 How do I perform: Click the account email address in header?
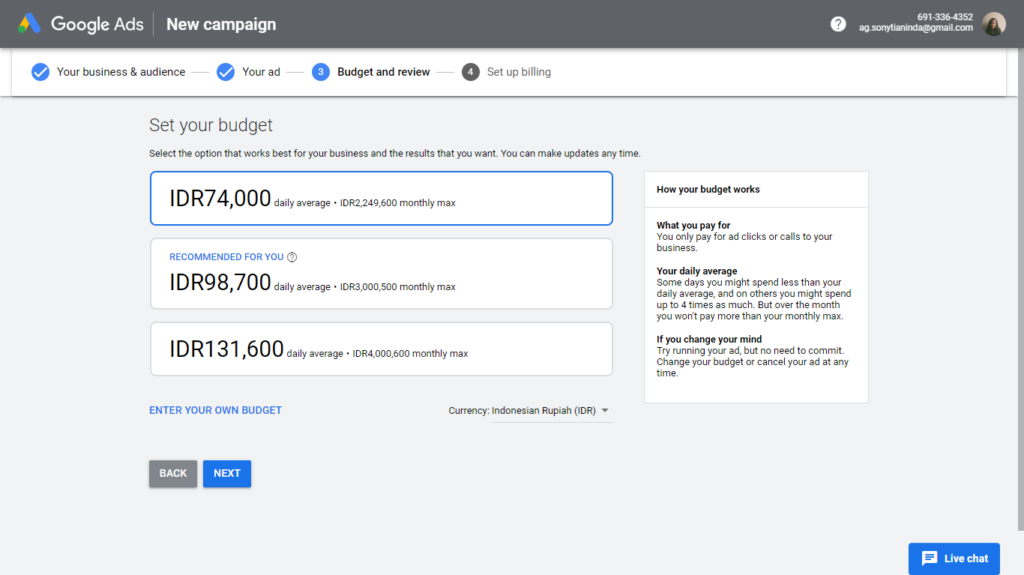[915, 28]
